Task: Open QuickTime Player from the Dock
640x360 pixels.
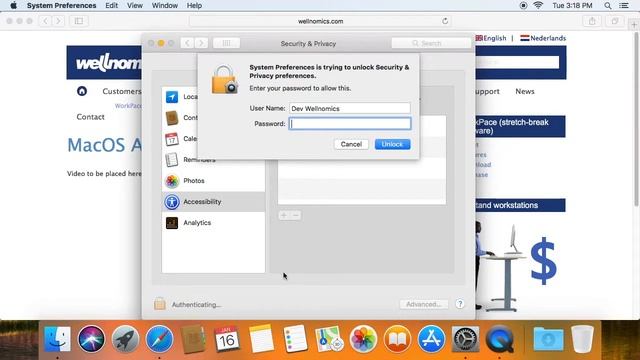Action: click(500, 339)
